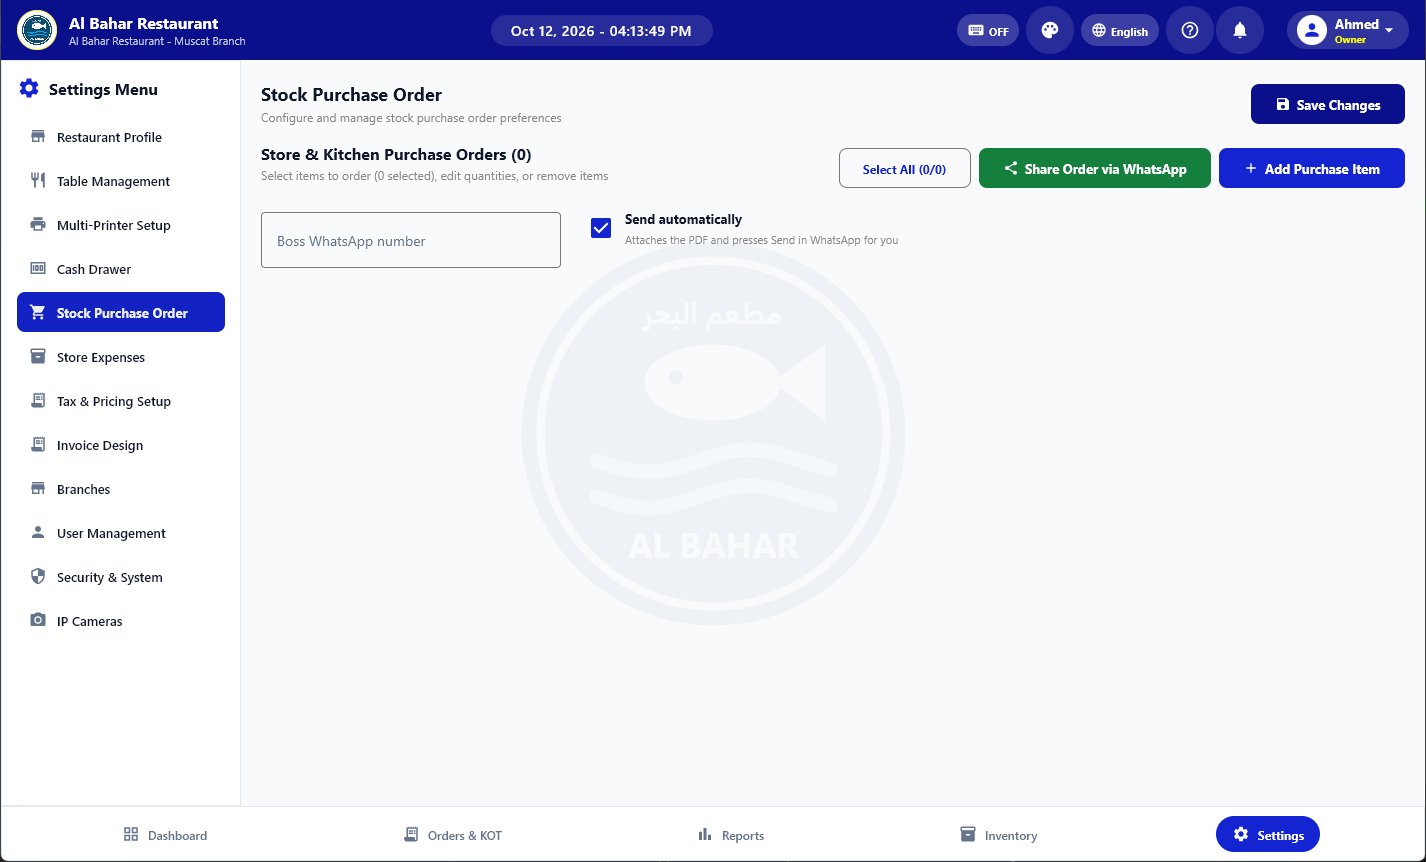Image resolution: width=1426 pixels, height=862 pixels.
Task: Click the Multi-Printer Setup printer icon
Action: pyautogui.click(x=38, y=225)
